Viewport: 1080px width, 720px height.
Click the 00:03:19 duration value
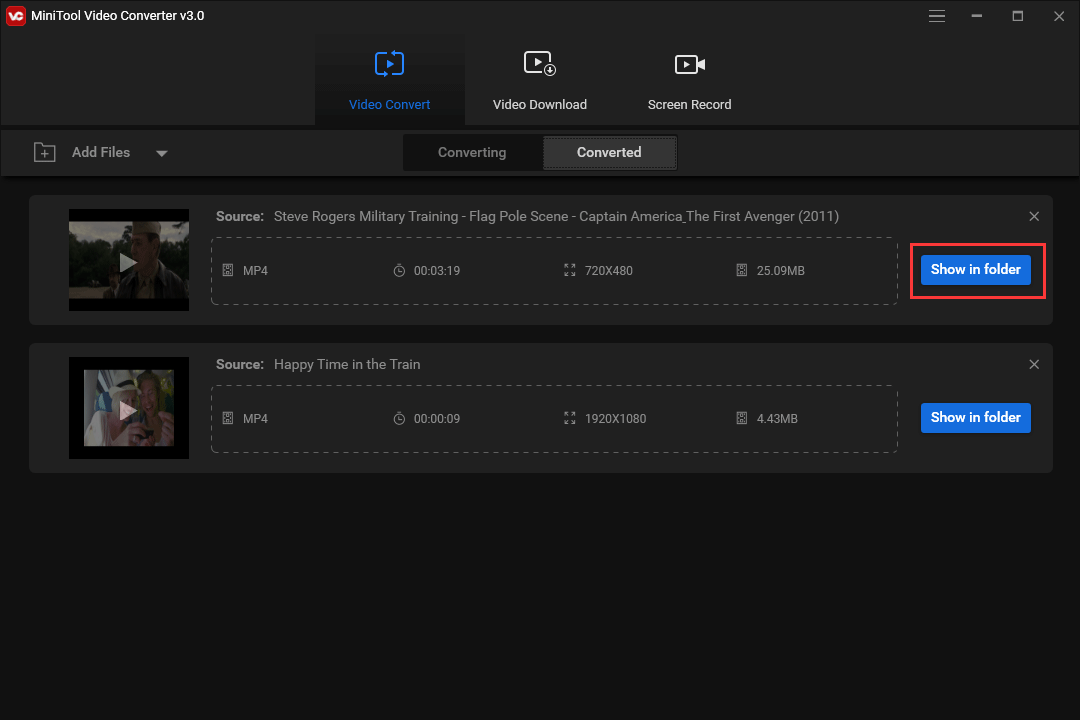pyautogui.click(x=437, y=271)
